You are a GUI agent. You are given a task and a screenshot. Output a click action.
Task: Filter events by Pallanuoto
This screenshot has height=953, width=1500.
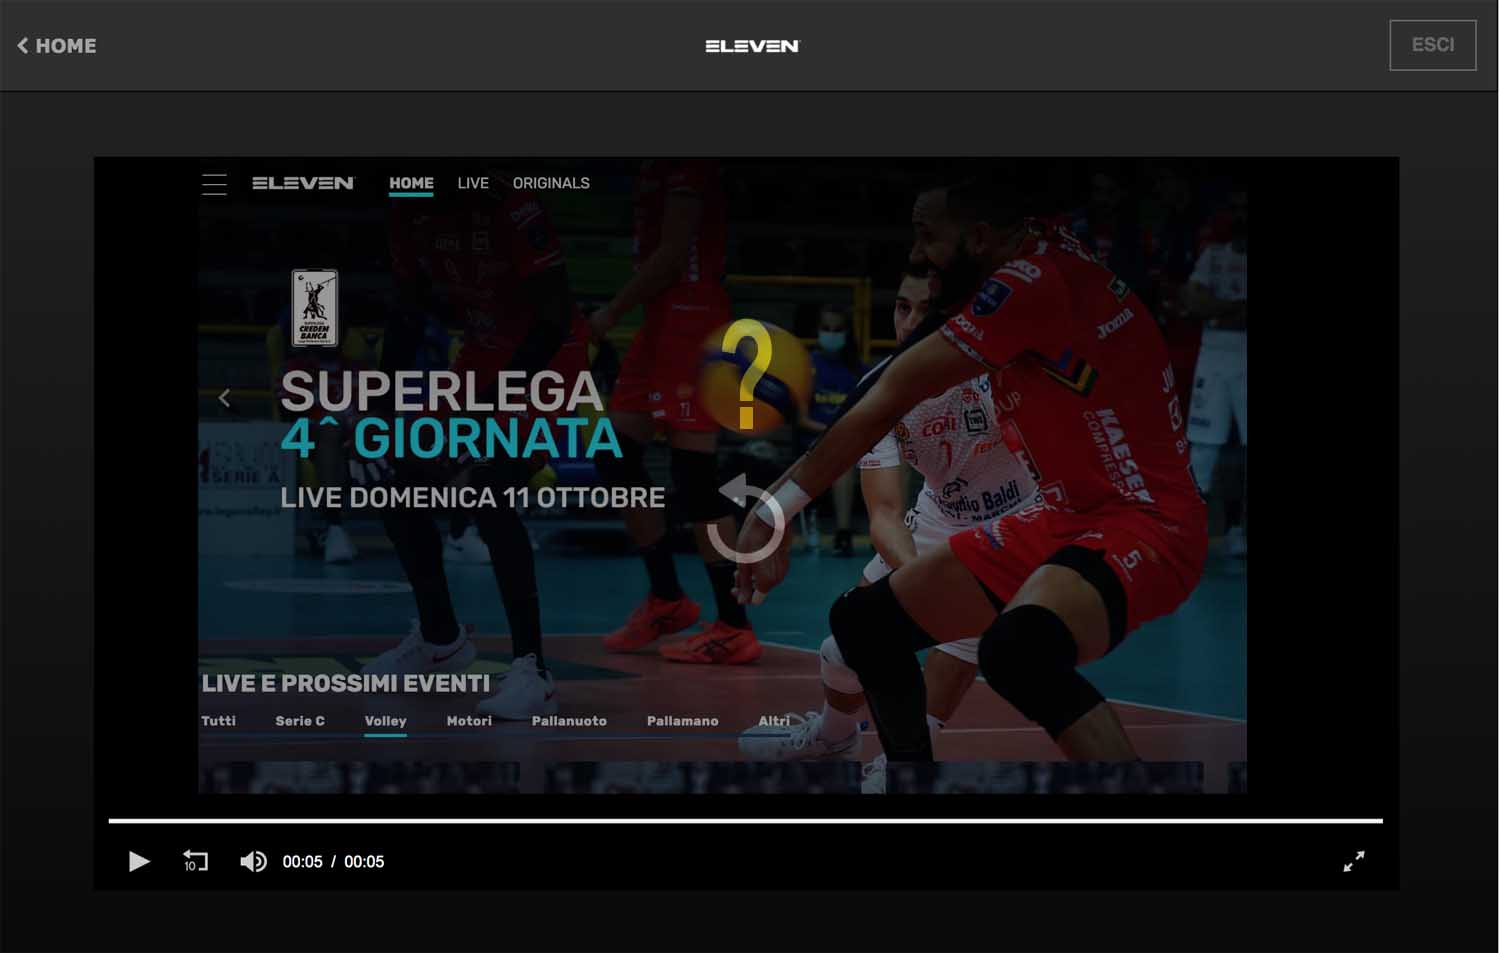(569, 721)
